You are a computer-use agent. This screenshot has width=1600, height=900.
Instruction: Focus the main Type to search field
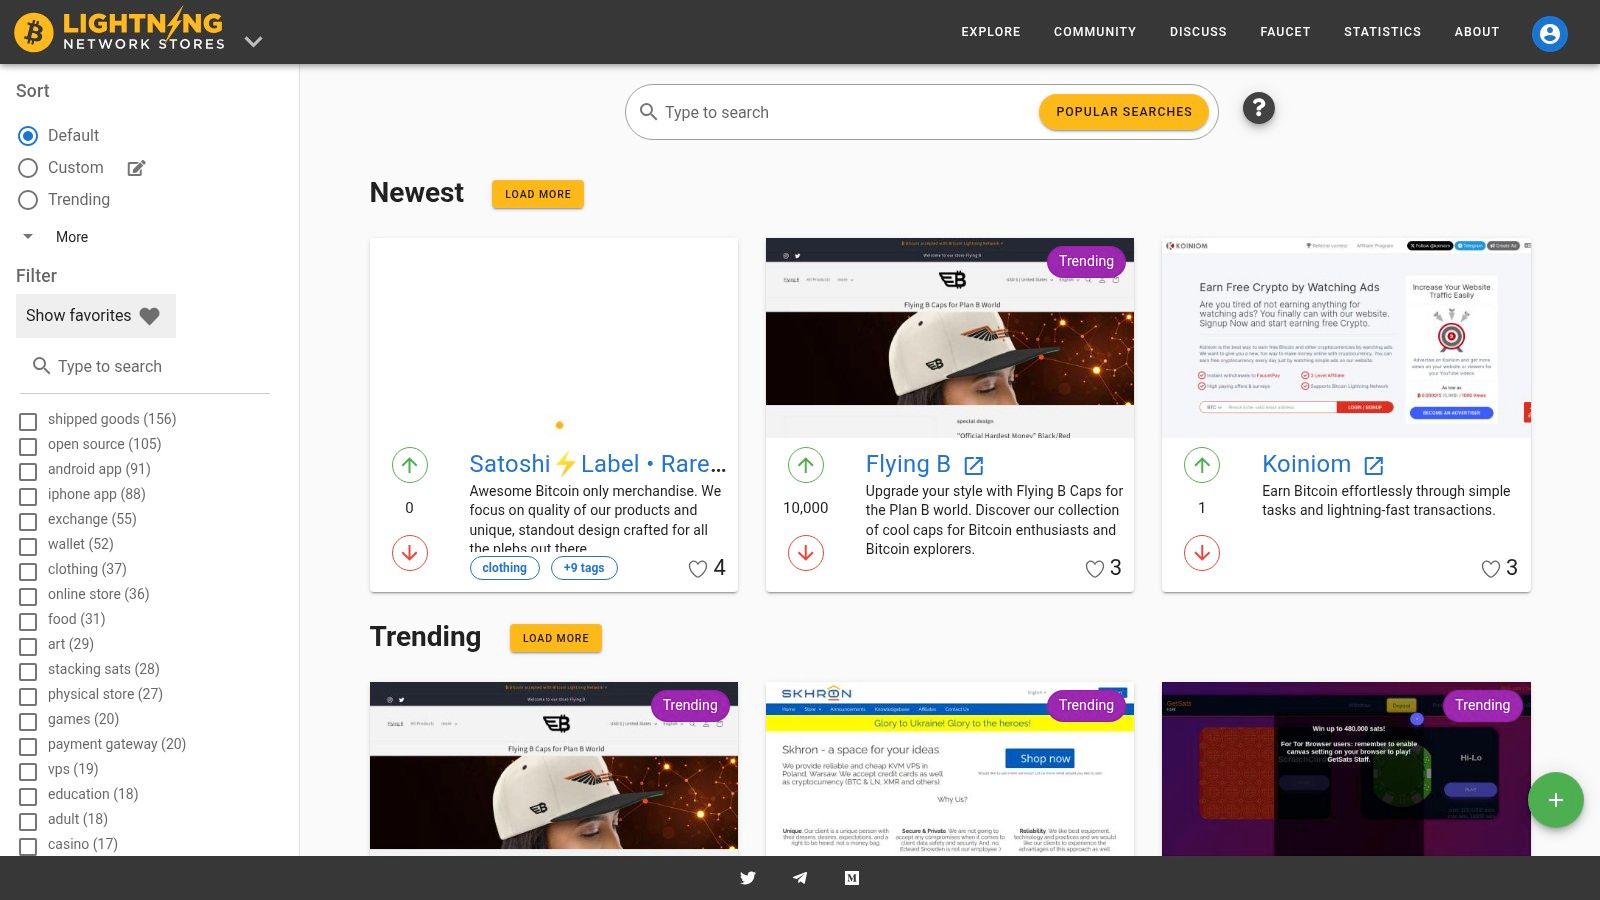848,112
